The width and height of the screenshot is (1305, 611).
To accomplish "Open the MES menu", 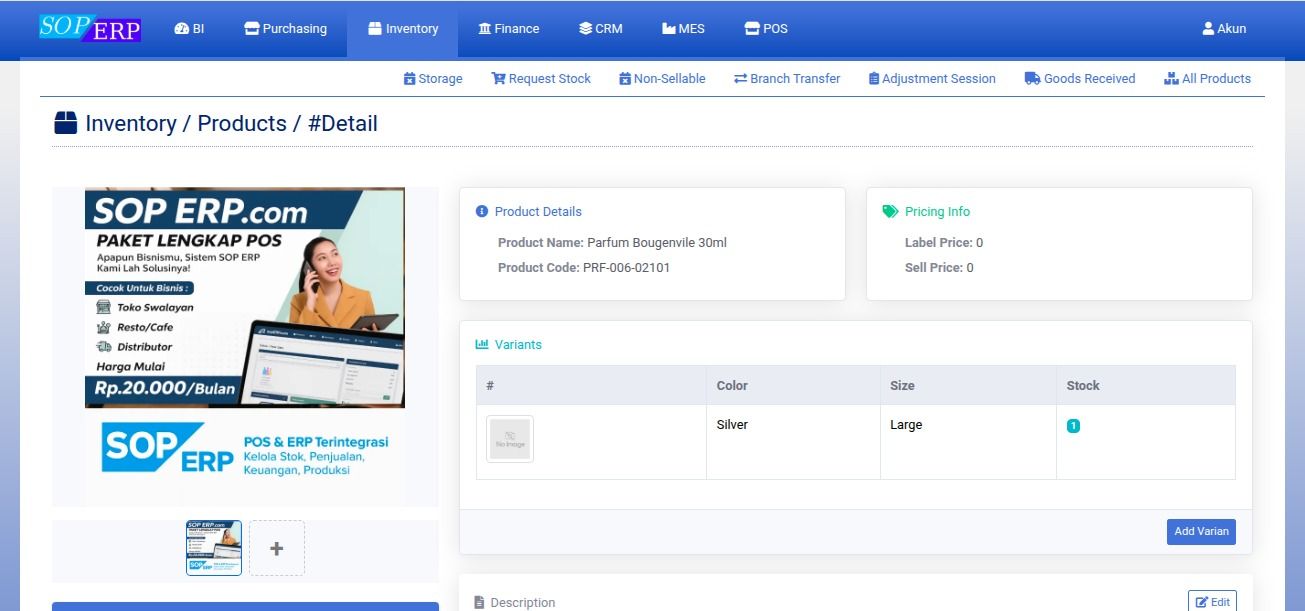I will [683, 29].
